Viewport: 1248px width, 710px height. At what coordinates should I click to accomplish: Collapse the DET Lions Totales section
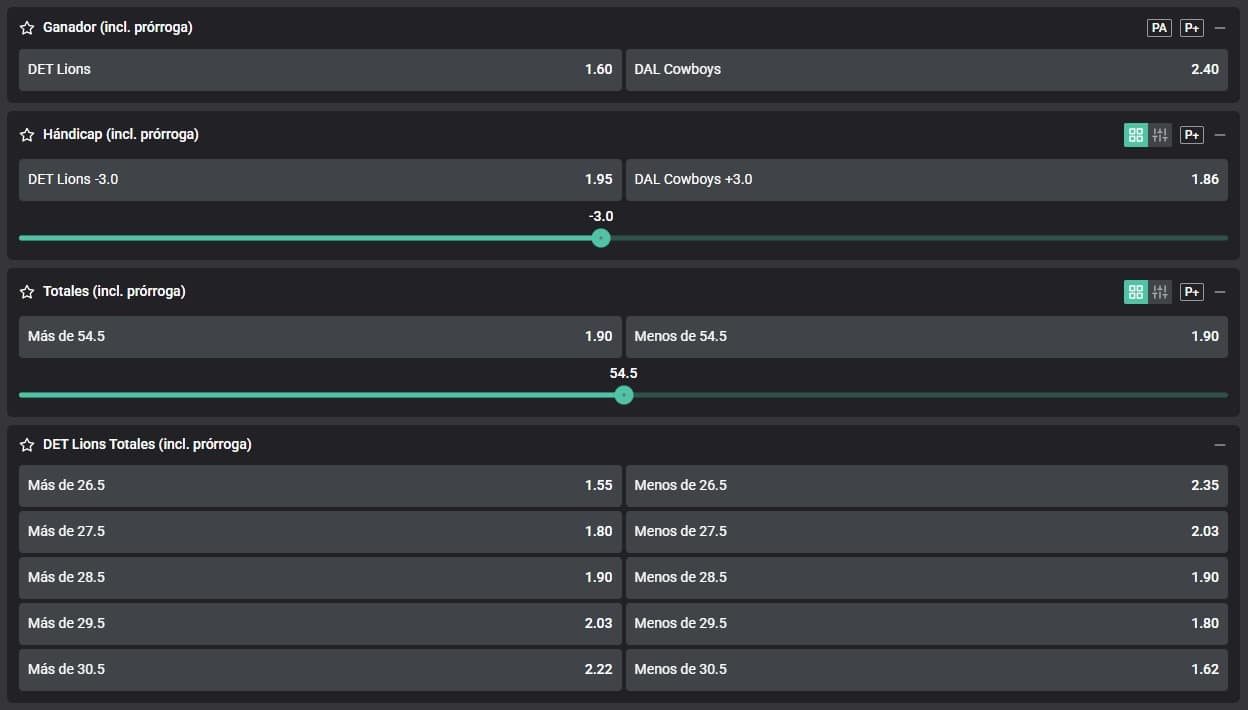tap(1219, 445)
